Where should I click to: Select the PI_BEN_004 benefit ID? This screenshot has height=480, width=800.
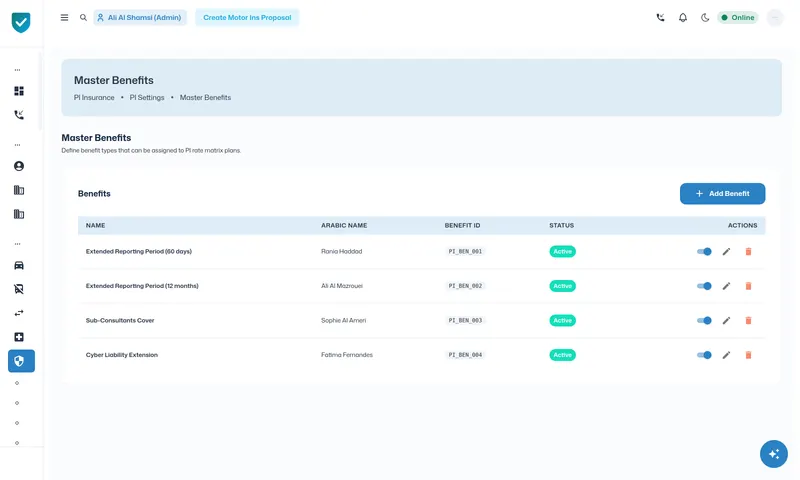[x=465, y=355]
